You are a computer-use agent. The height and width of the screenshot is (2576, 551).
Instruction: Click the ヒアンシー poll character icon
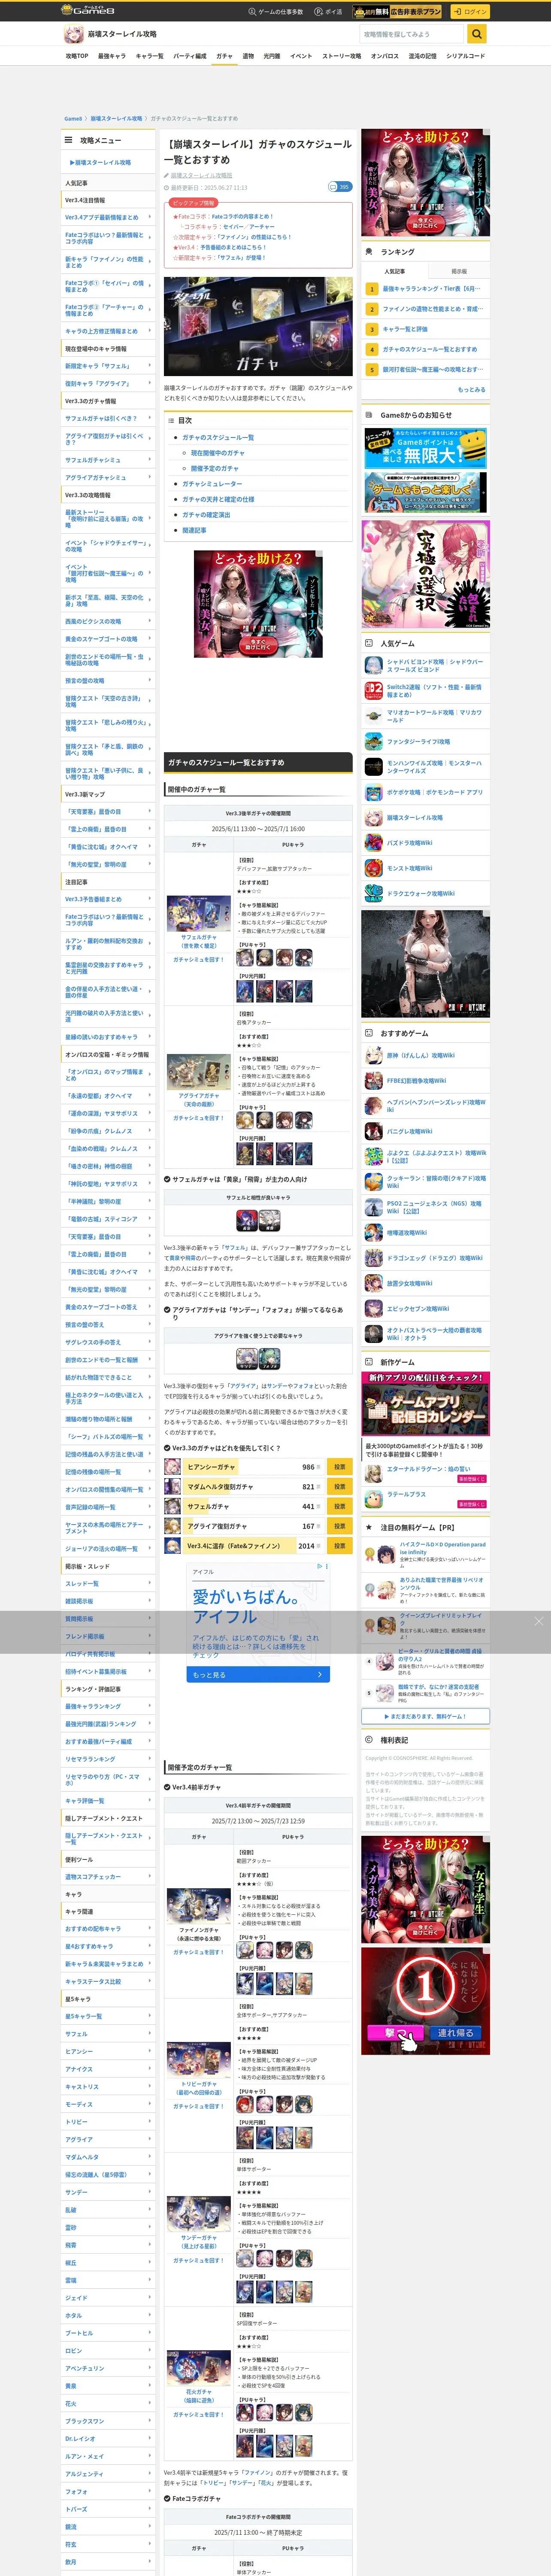(x=172, y=1467)
